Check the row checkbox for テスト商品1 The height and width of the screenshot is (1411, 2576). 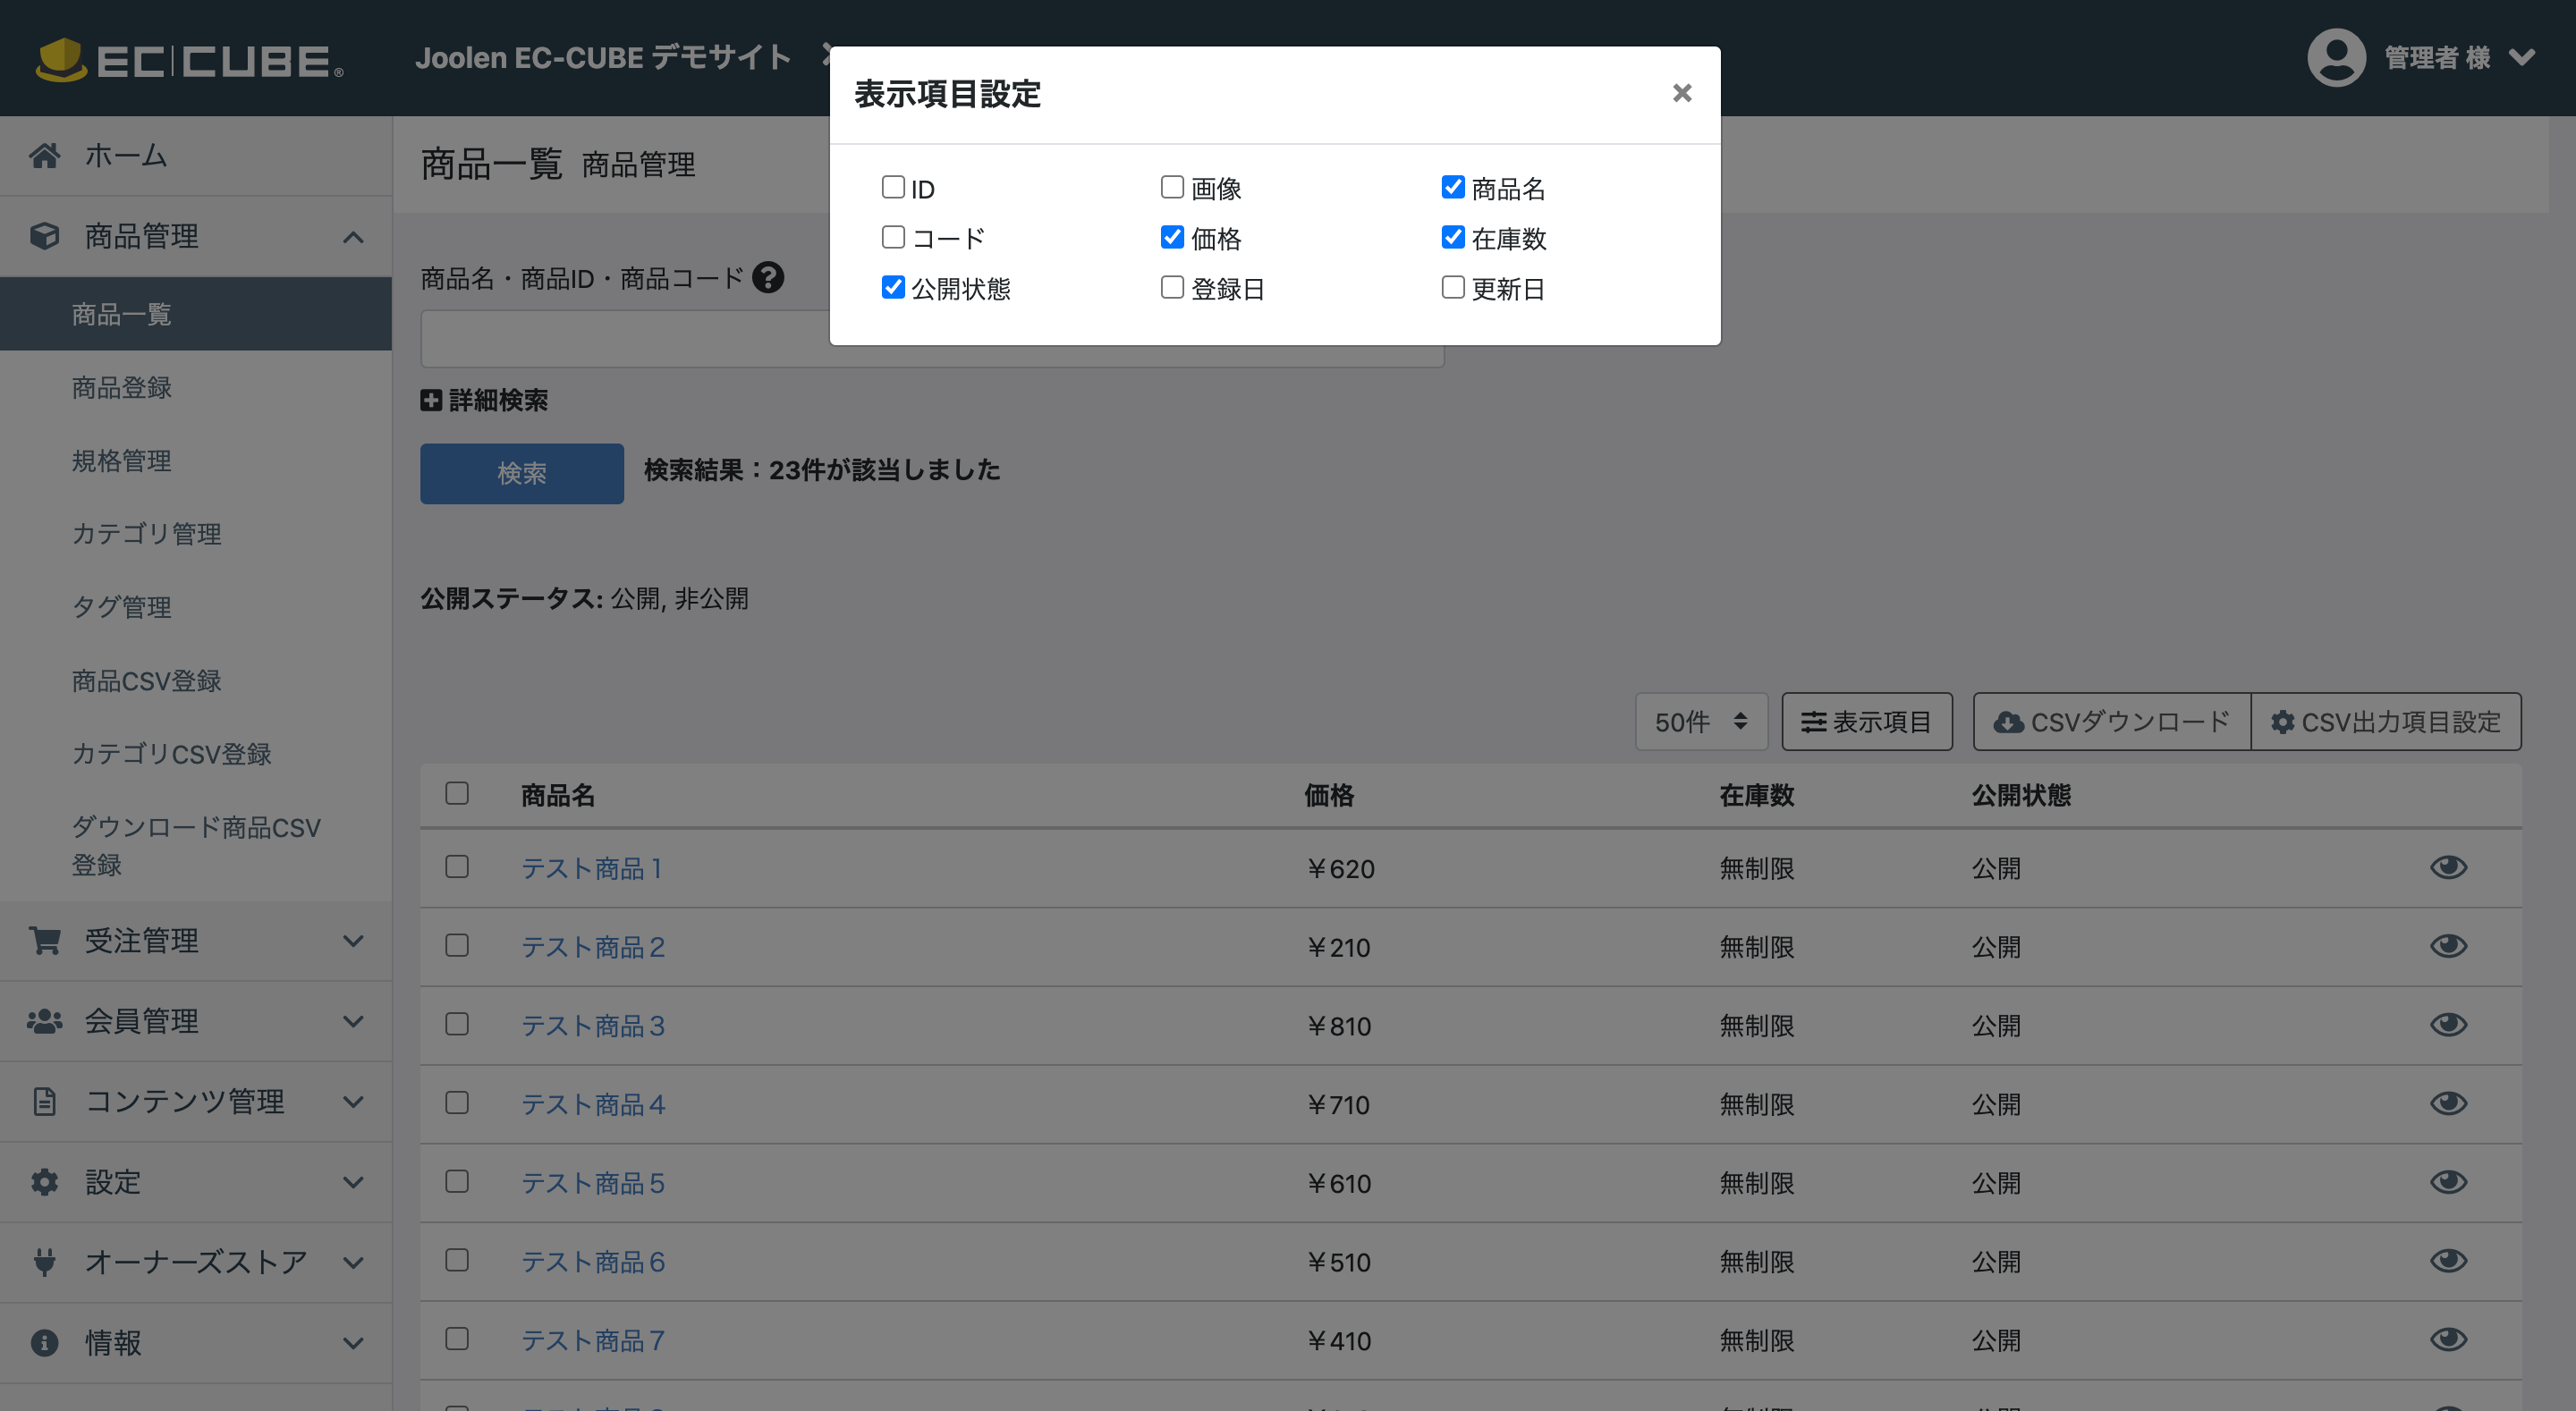457,866
